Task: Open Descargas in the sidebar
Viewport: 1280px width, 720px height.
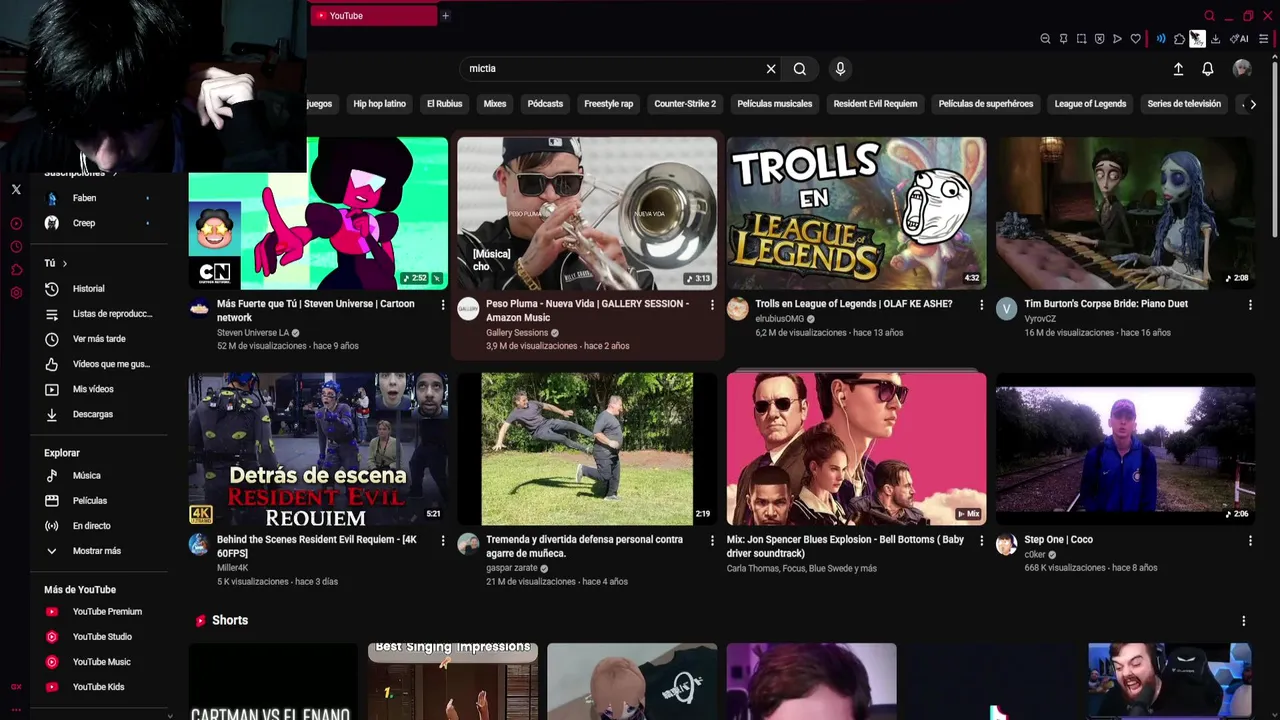Action: (x=92, y=414)
